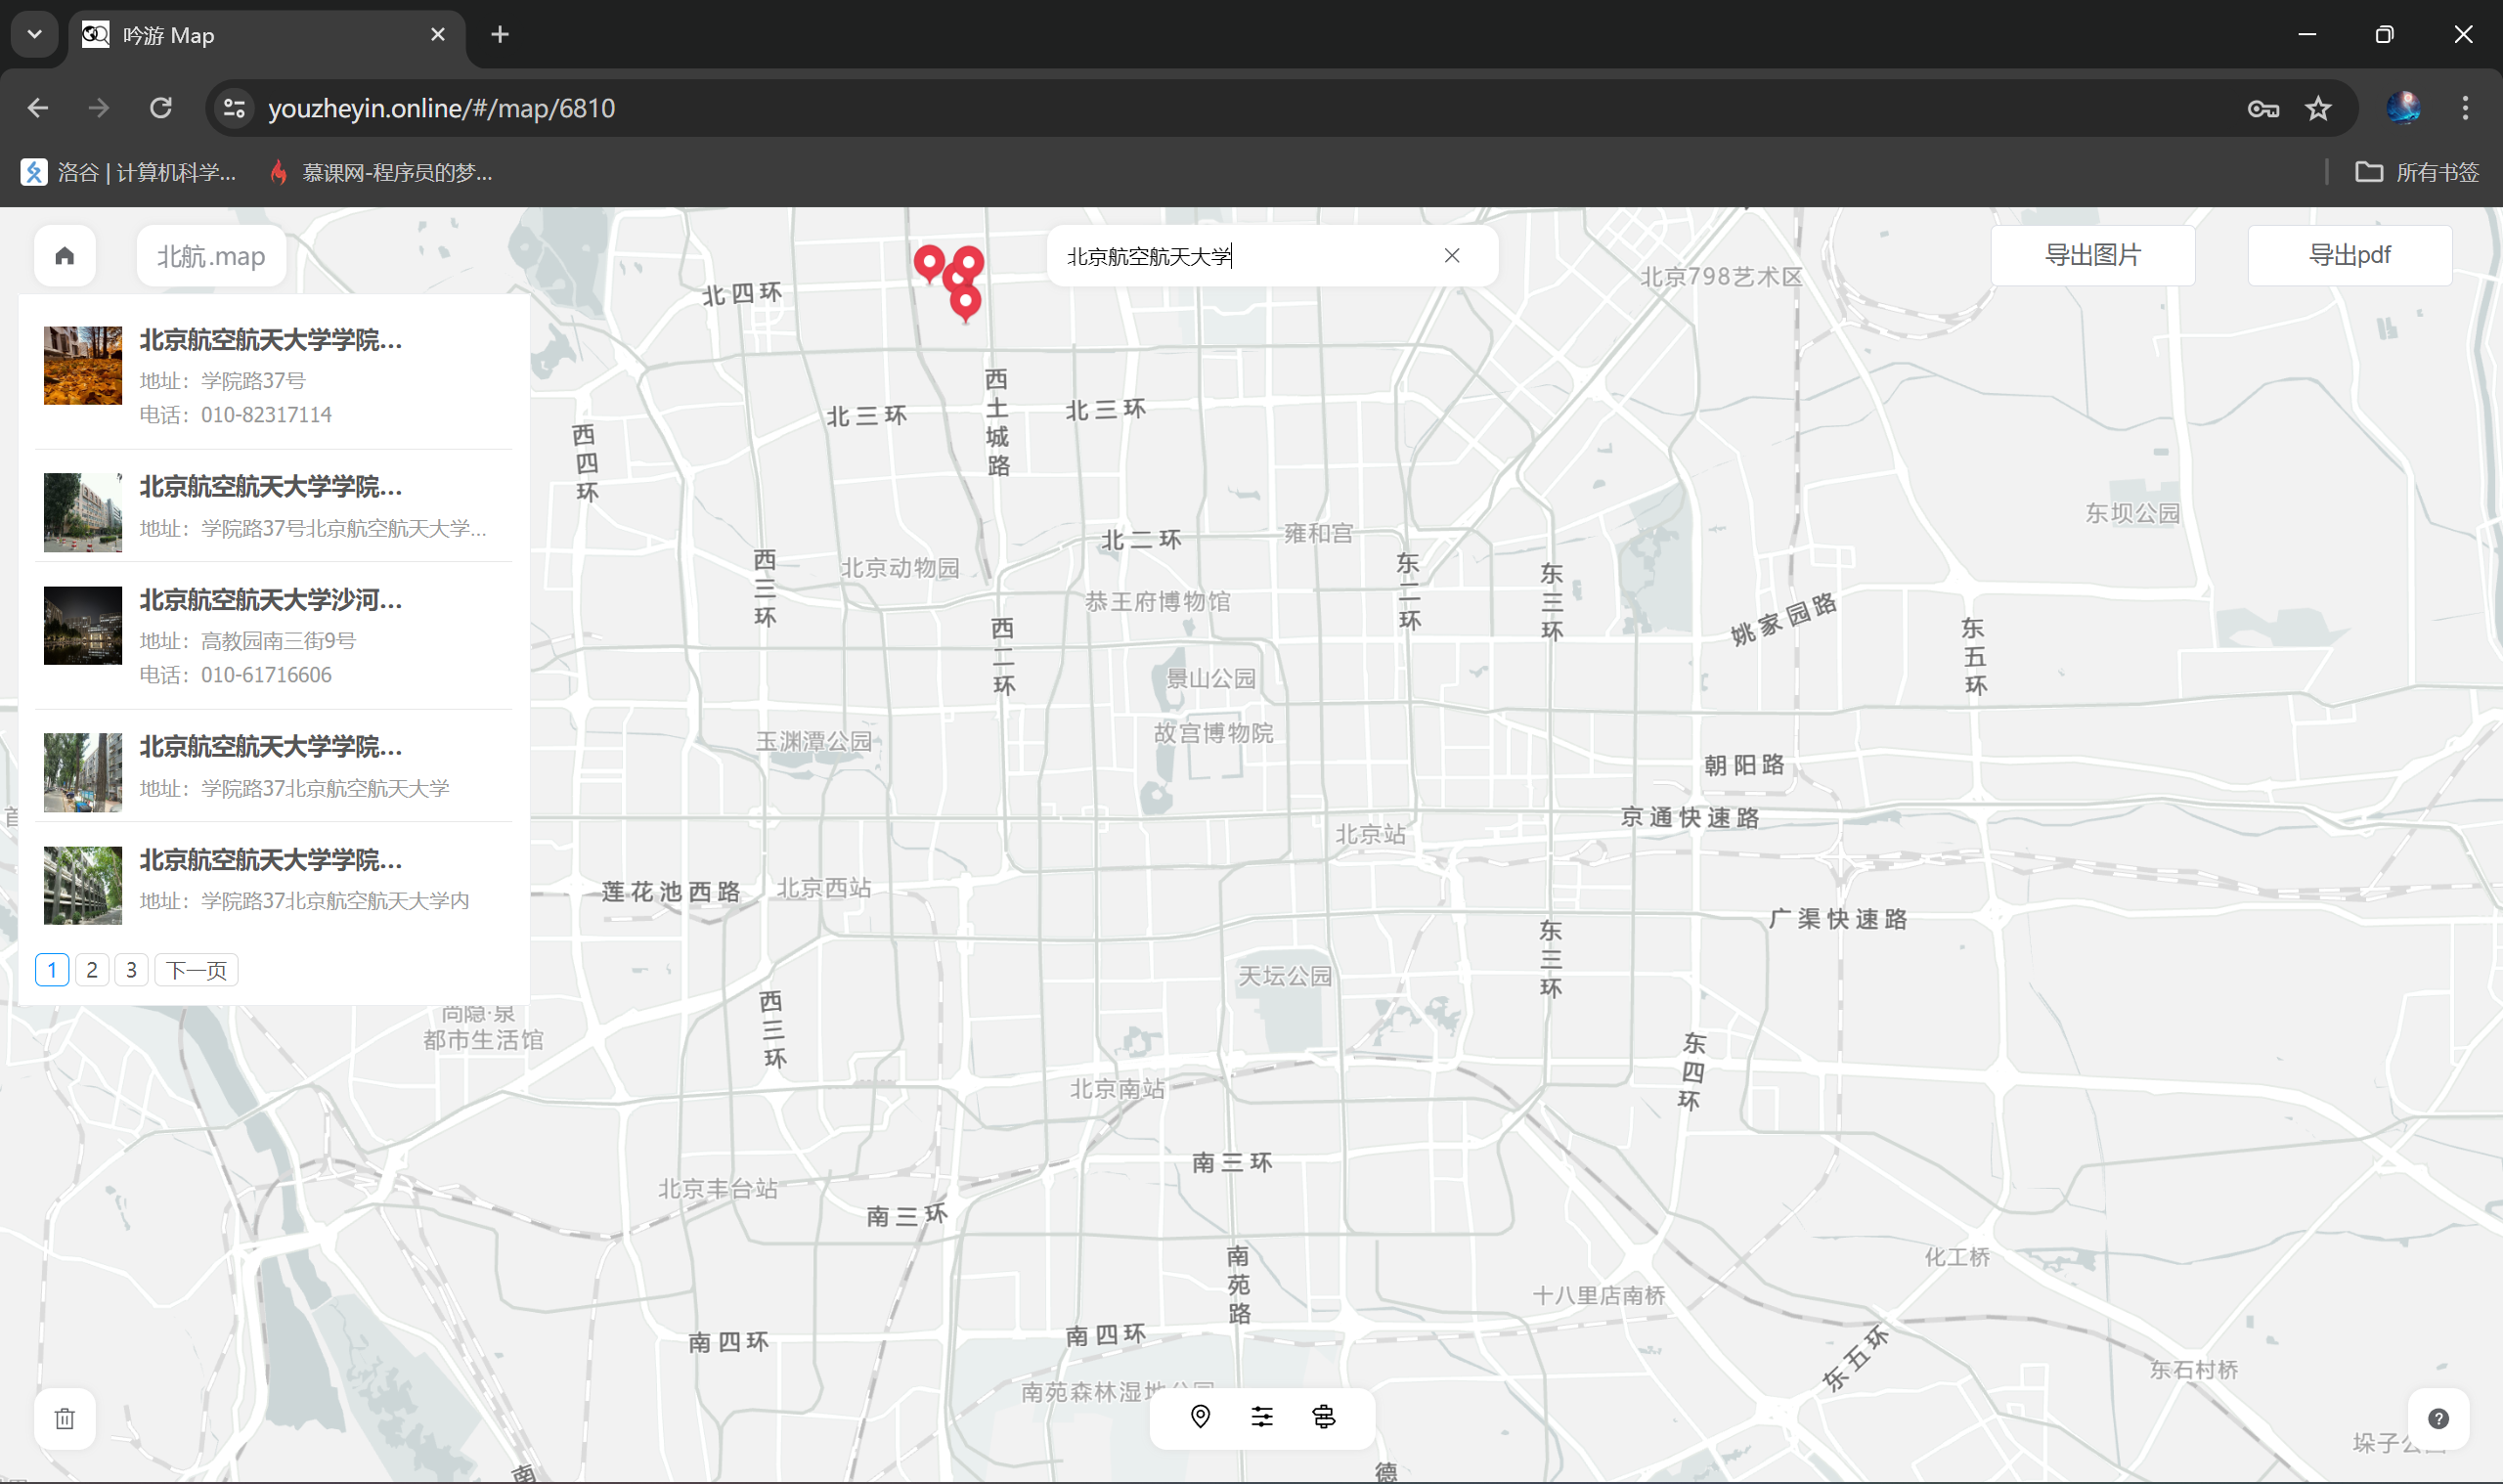Image resolution: width=2503 pixels, height=1484 pixels.
Task: Go back in browser history
Action: point(38,108)
